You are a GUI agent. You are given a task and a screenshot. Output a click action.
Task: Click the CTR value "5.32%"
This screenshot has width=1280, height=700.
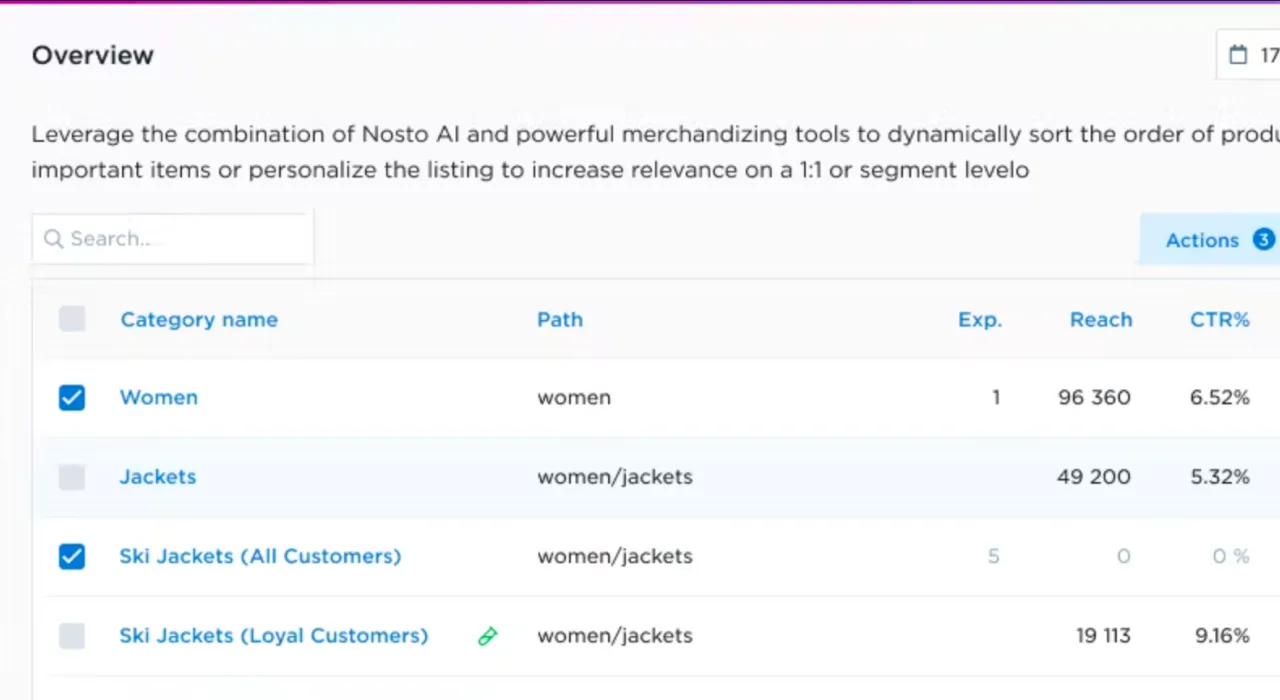(x=1220, y=477)
